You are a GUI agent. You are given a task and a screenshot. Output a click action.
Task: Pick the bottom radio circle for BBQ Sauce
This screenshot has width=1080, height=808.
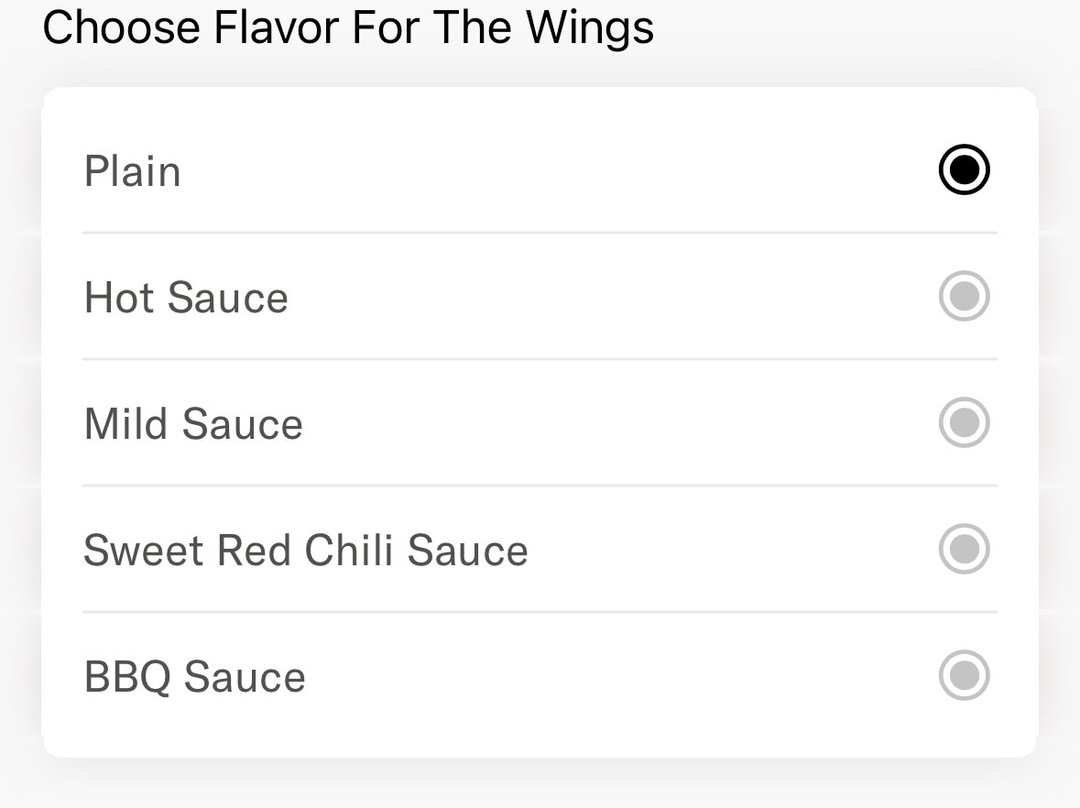tap(964, 676)
